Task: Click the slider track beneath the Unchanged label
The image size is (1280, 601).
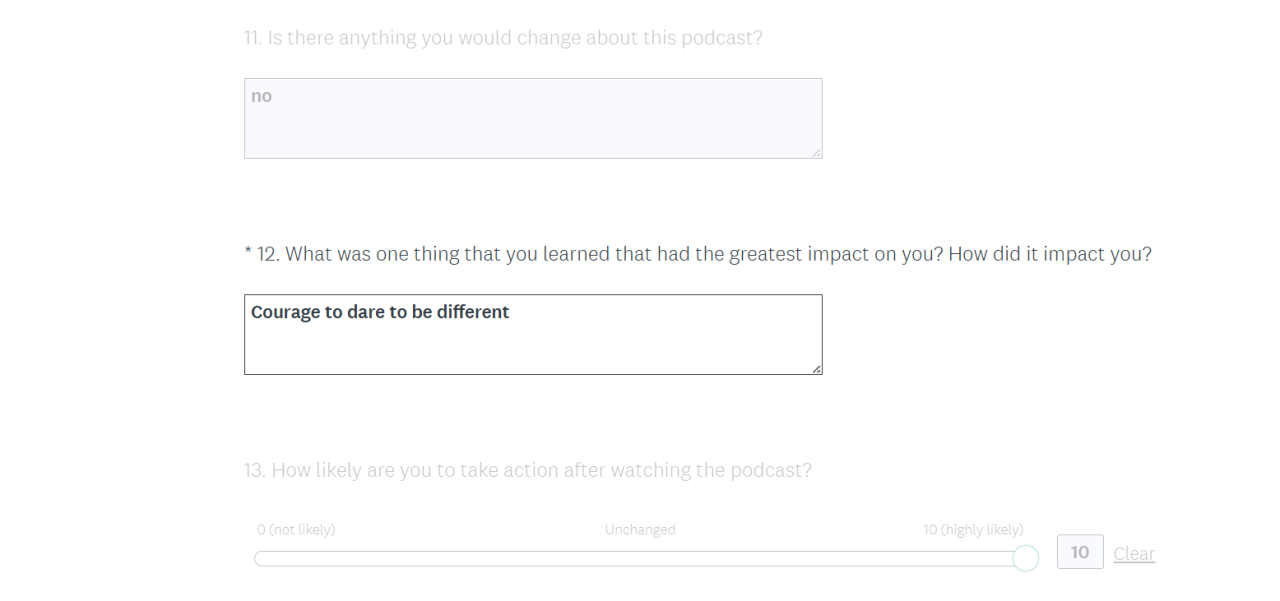Action: [640, 558]
